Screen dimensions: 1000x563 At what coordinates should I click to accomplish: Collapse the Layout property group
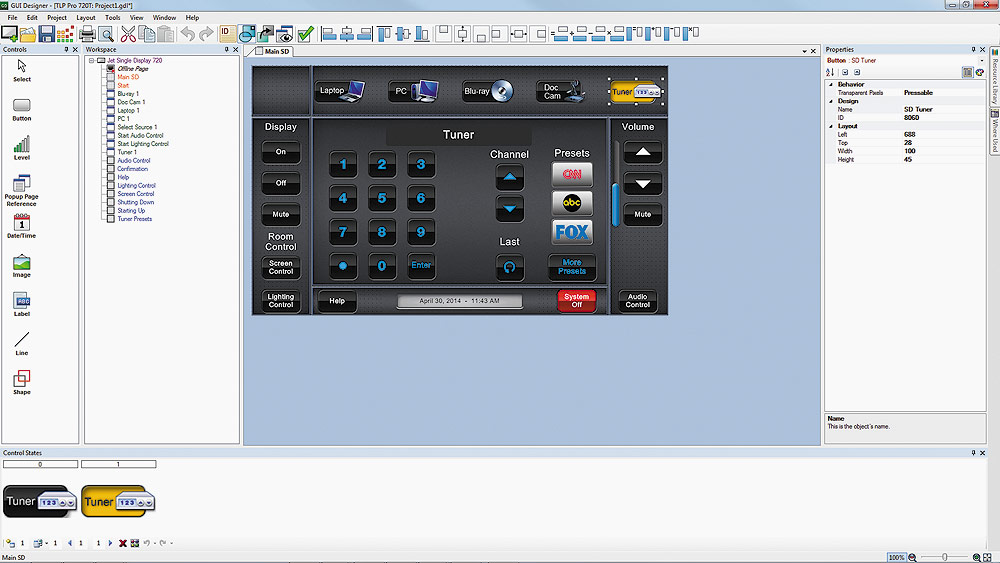click(830, 126)
